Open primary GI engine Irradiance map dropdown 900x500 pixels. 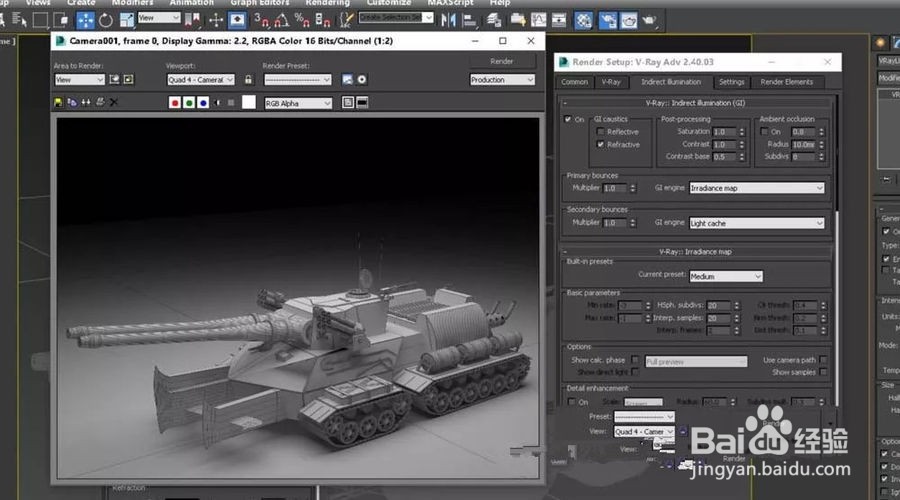[757, 188]
